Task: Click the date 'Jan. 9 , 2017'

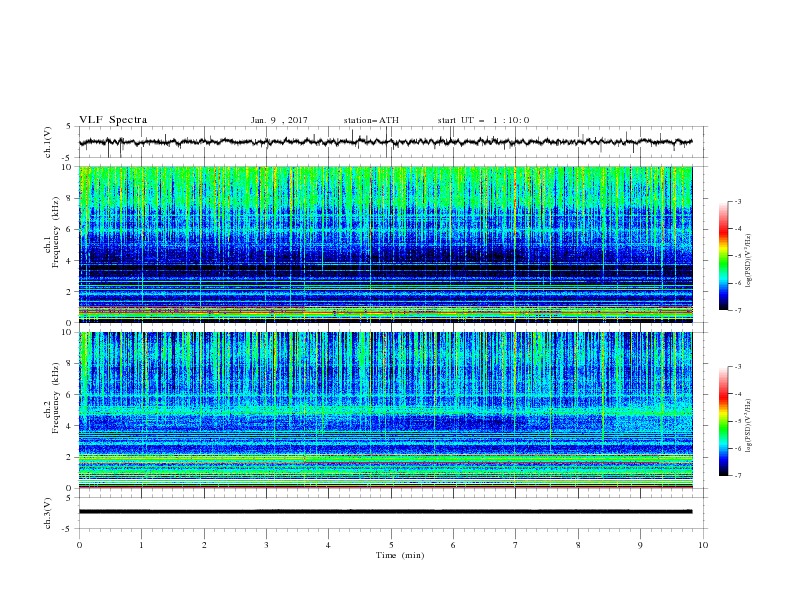Action: [x=279, y=120]
